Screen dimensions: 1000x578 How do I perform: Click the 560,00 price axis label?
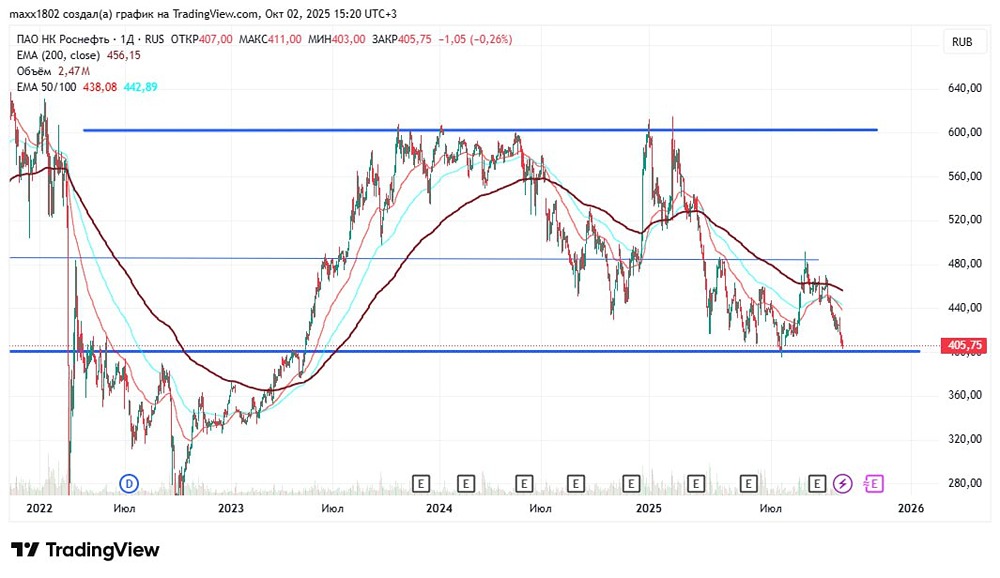964,176
